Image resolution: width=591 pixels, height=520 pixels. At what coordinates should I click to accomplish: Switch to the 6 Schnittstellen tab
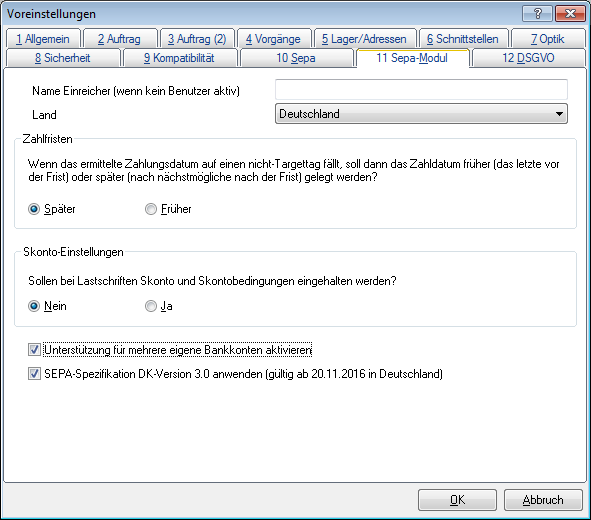[x=463, y=39]
